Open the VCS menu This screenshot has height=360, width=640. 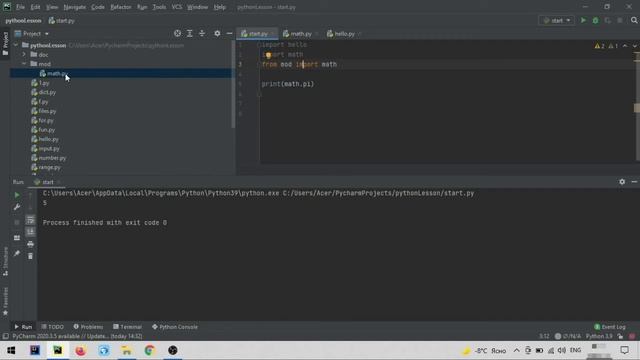coord(177,7)
